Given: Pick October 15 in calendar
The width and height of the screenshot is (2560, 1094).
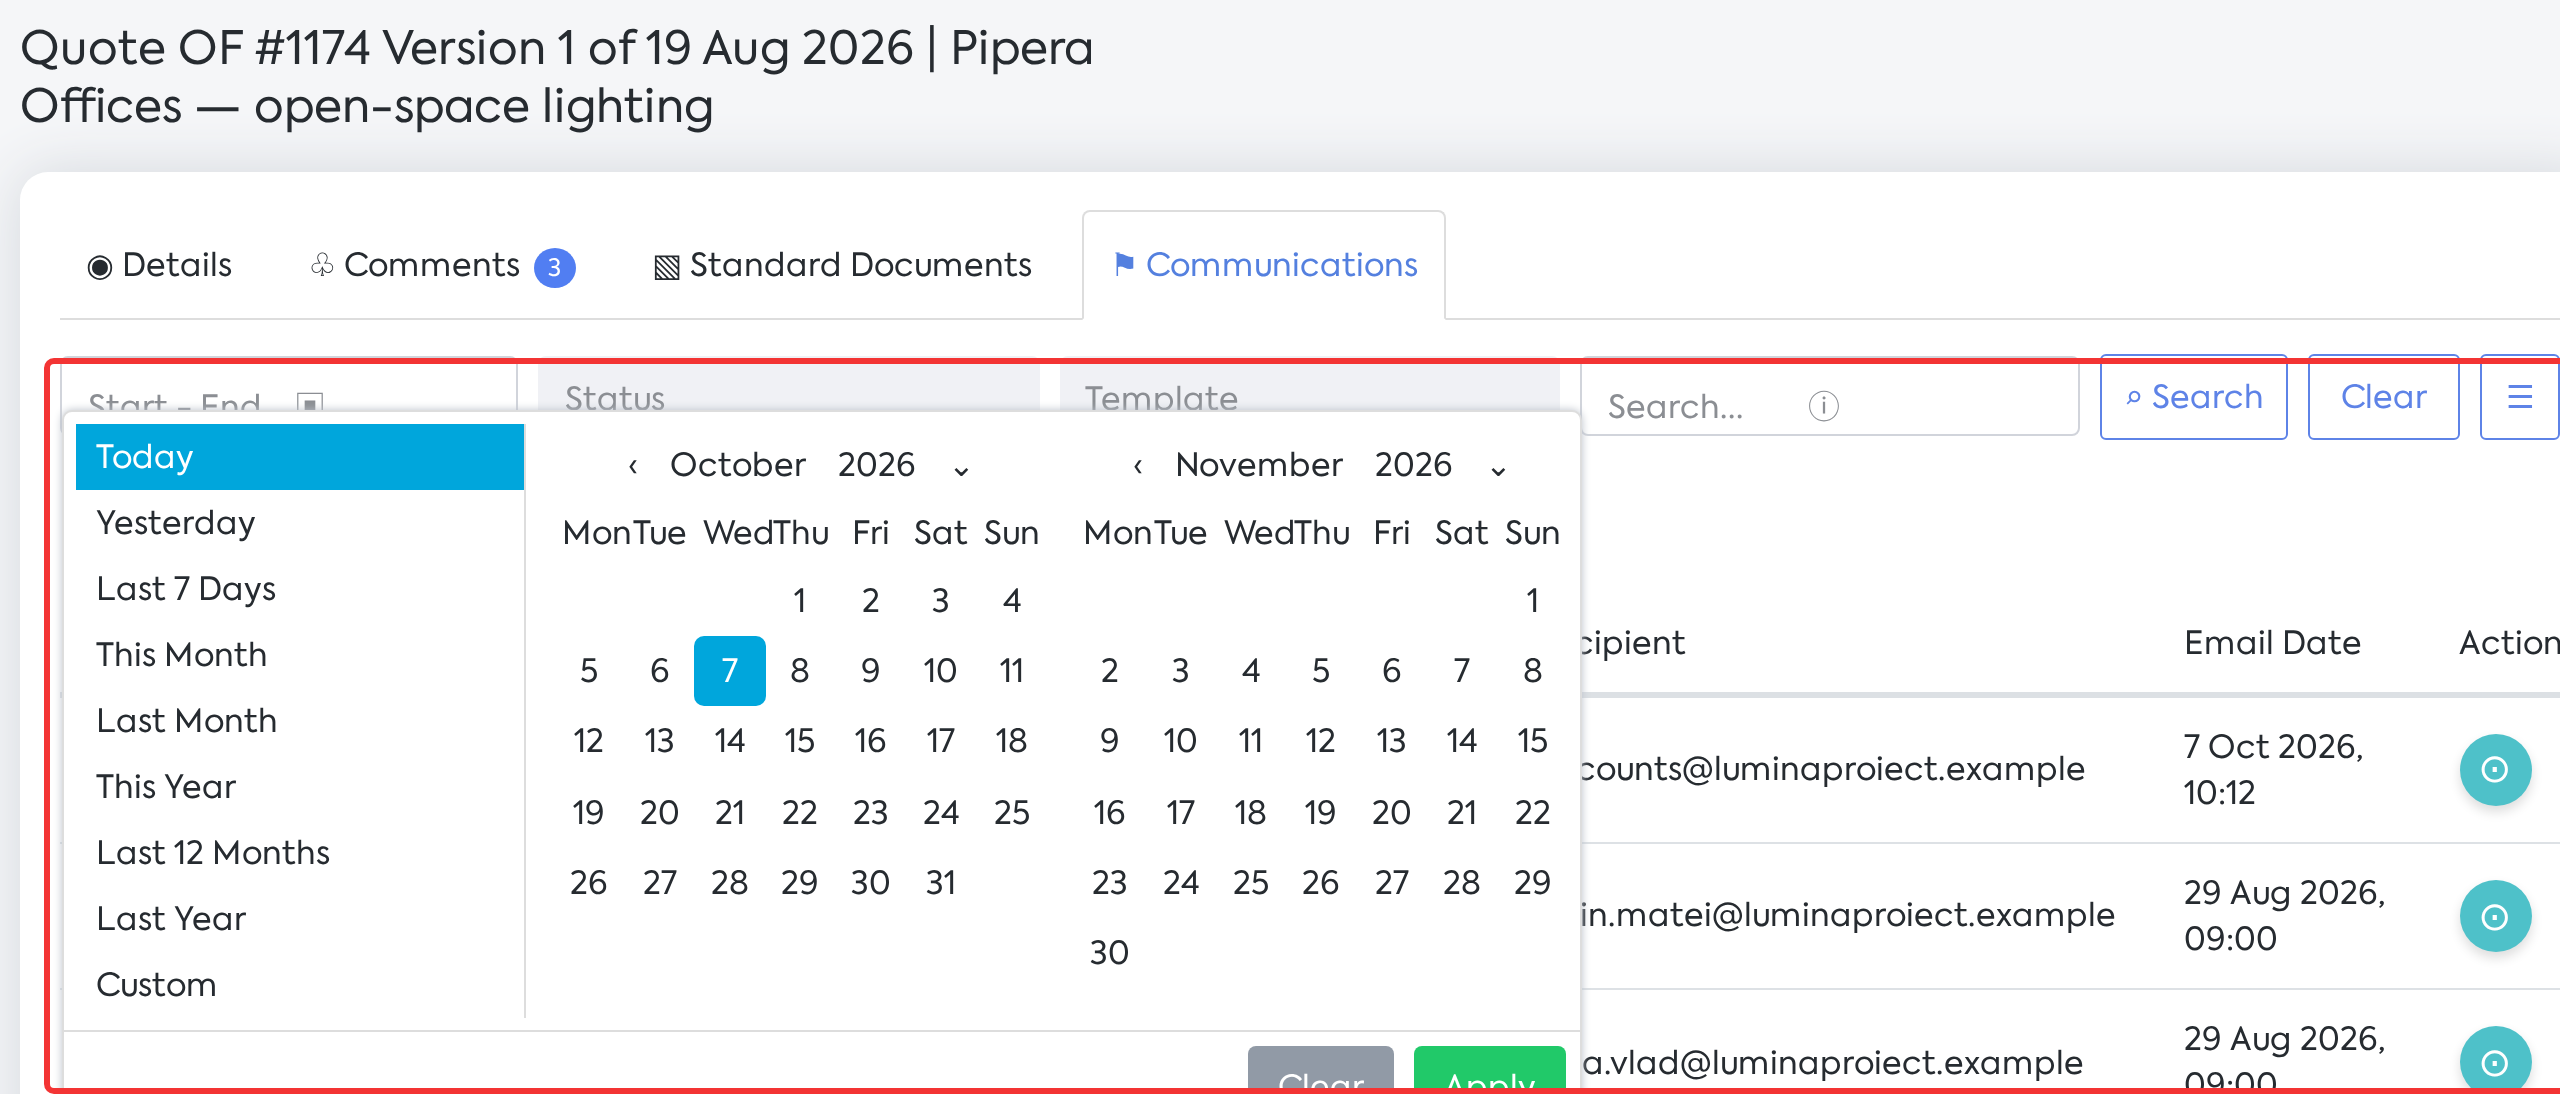Looking at the screenshot, I should point(800,741).
